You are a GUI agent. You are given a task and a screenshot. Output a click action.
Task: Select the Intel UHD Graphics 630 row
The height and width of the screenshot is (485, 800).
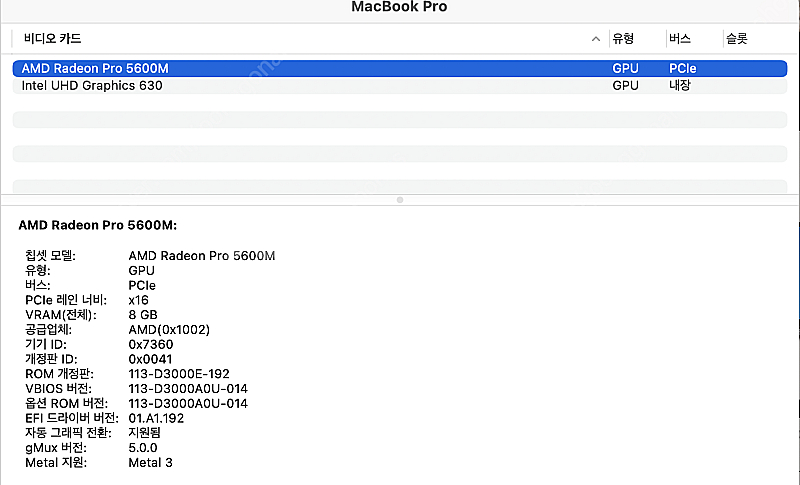[x=399, y=86]
